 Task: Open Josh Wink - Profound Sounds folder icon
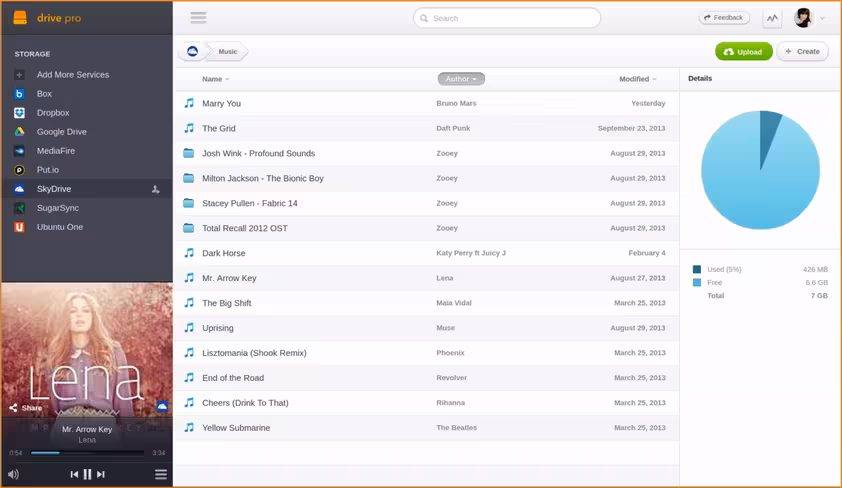(188, 153)
